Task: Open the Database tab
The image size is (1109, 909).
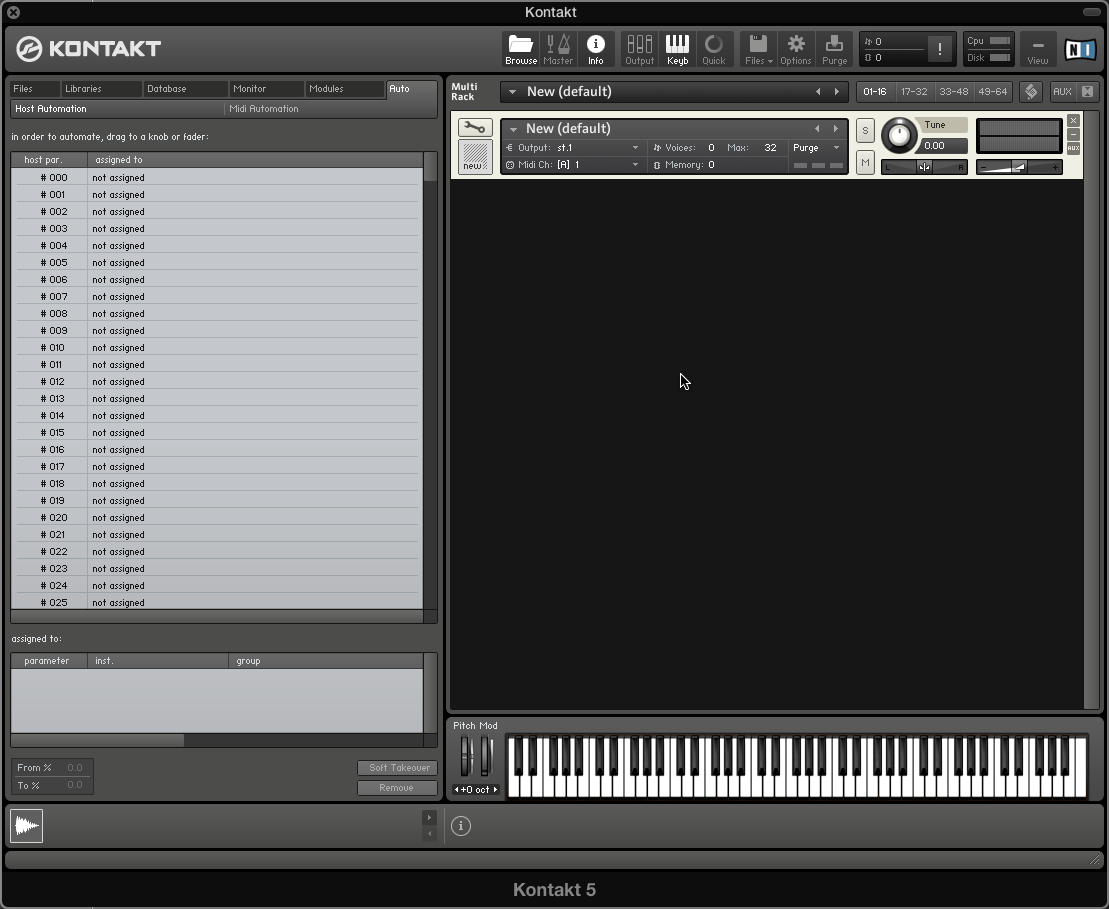Action: (185, 89)
